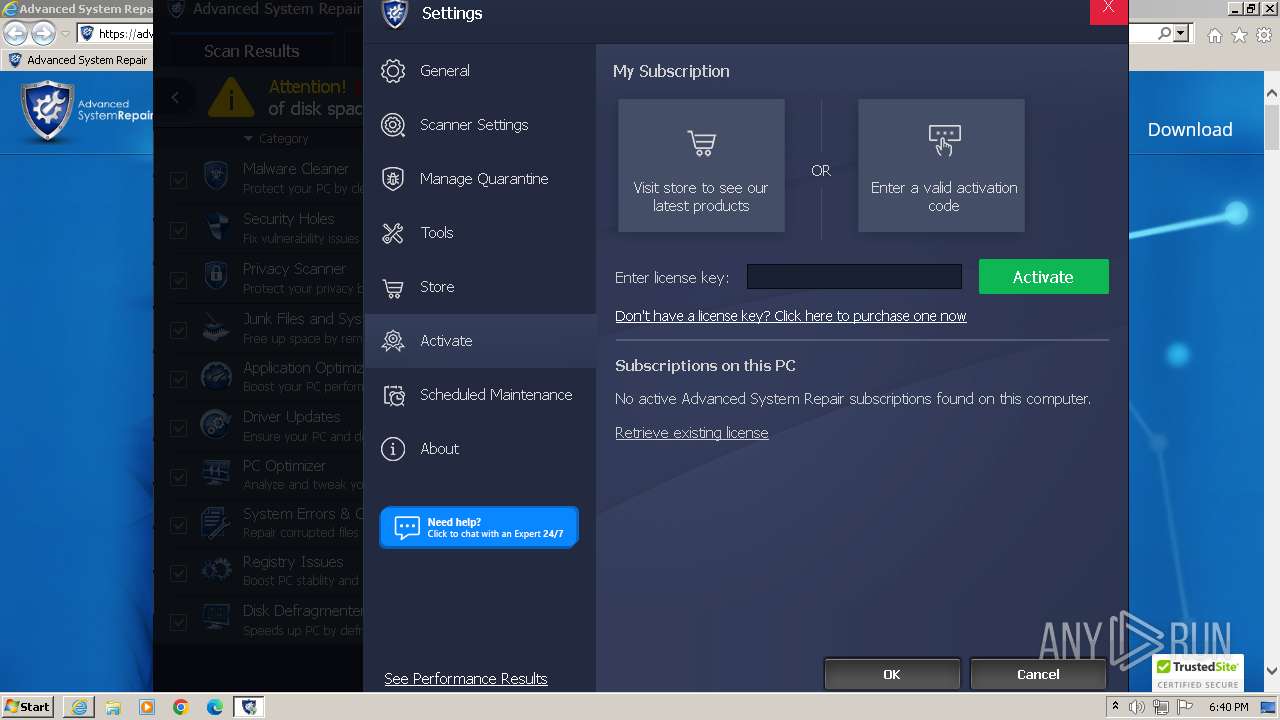Screen dimensions: 1280x720
Task: Click the license key input field
Action: point(854,277)
